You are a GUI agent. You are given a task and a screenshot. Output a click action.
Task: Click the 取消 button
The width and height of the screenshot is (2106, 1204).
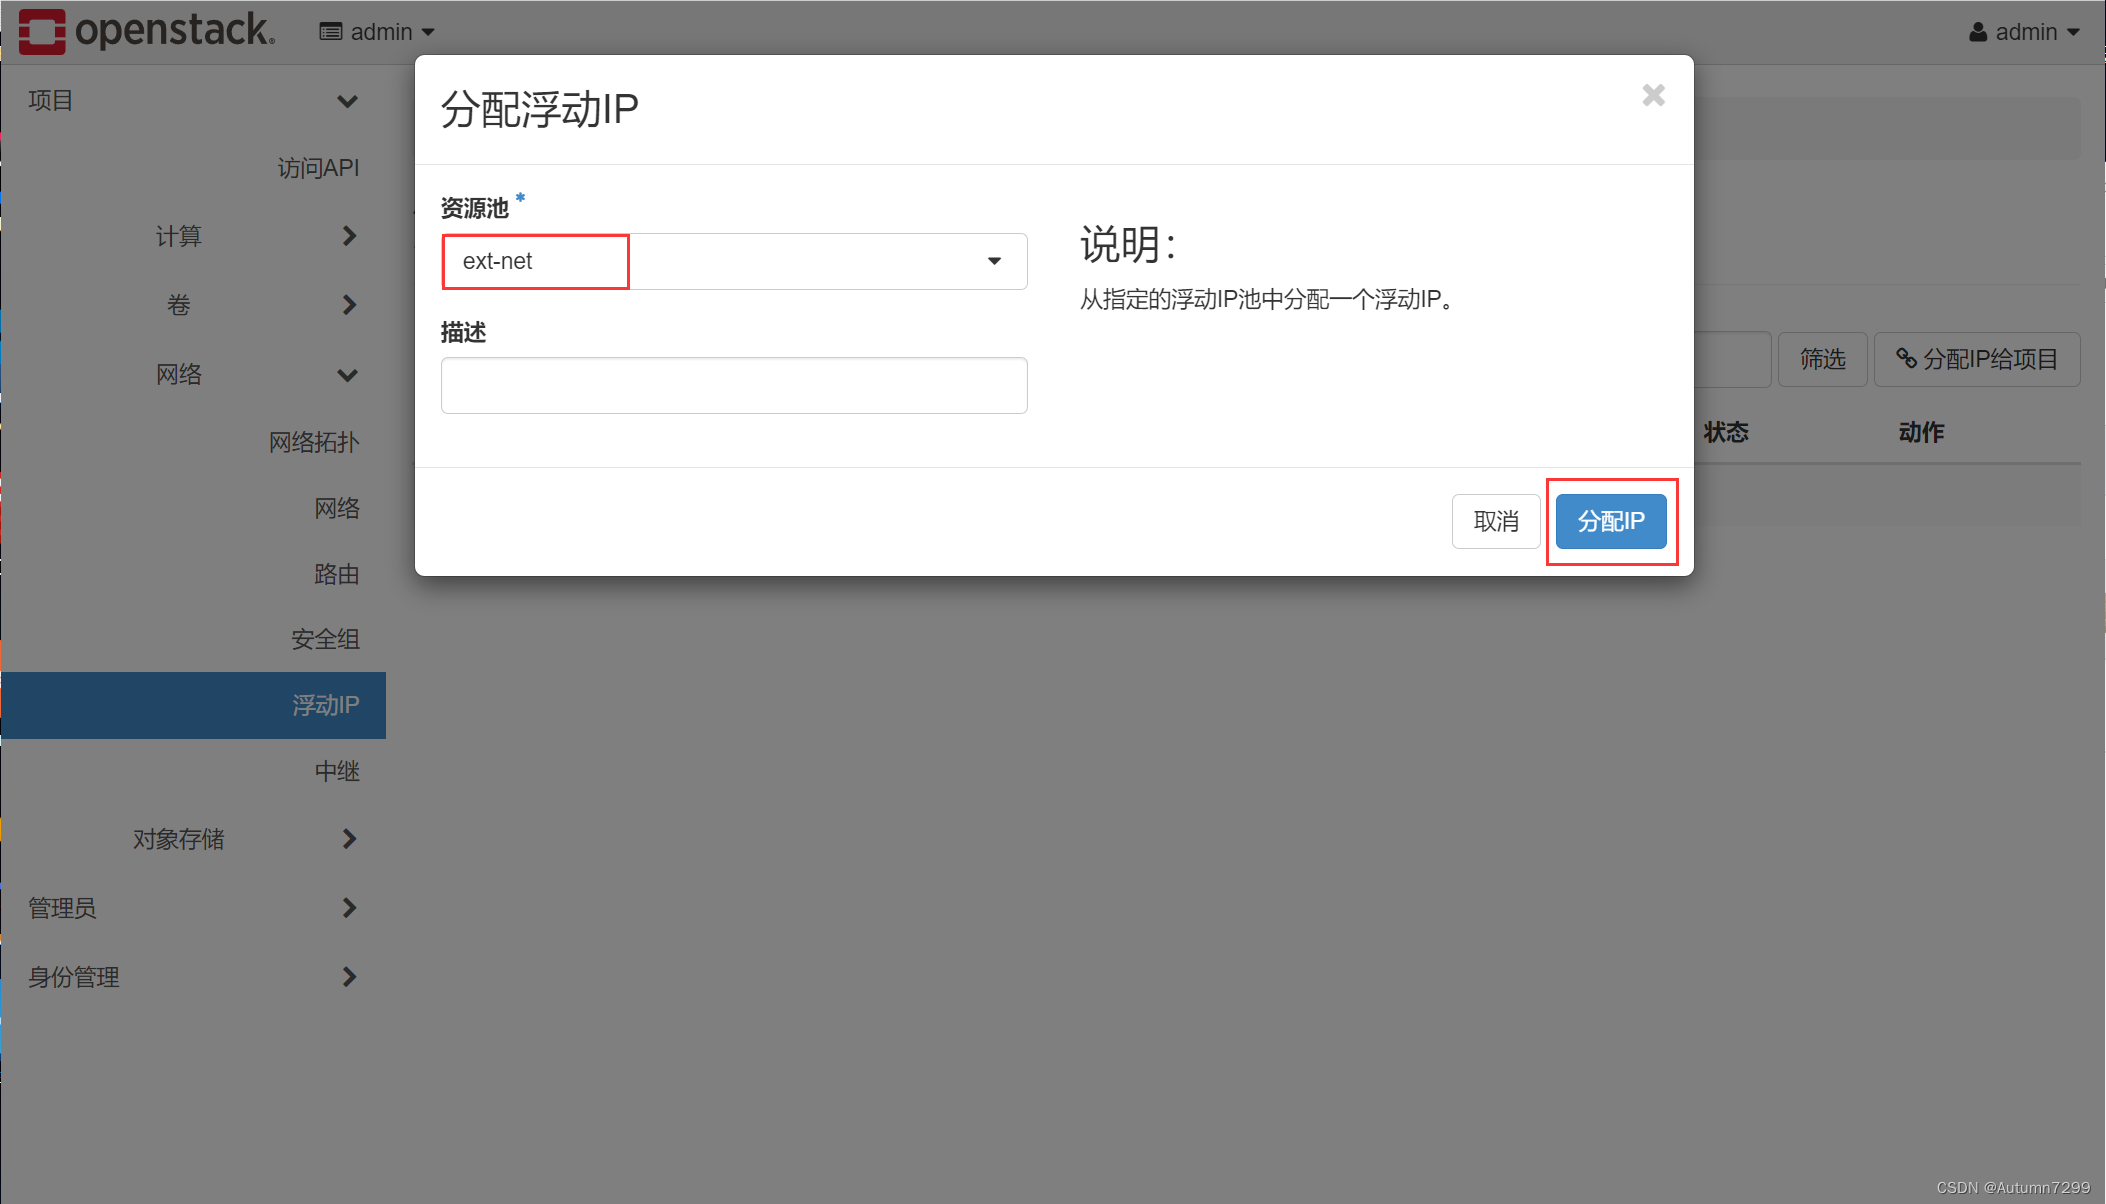[x=1496, y=521]
